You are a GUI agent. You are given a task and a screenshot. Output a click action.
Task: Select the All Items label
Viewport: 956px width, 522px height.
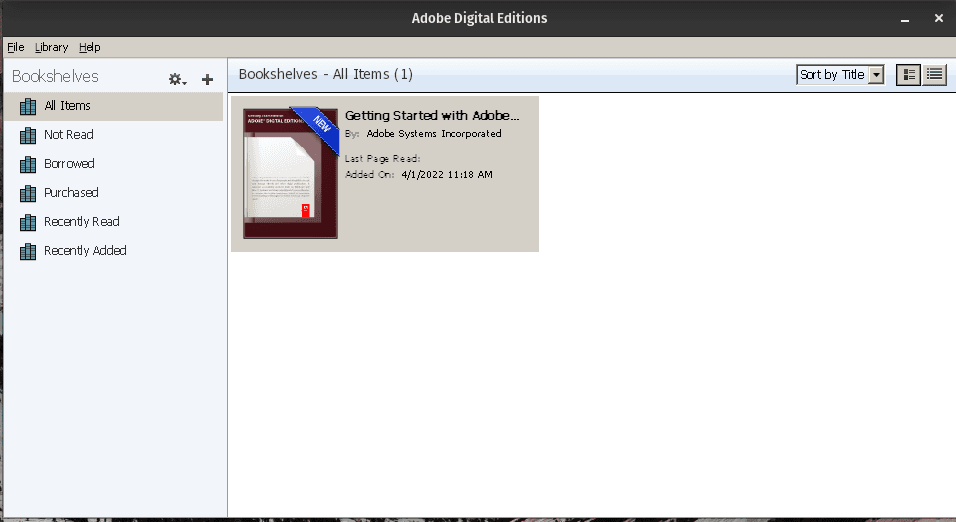pyautogui.click(x=68, y=105)
